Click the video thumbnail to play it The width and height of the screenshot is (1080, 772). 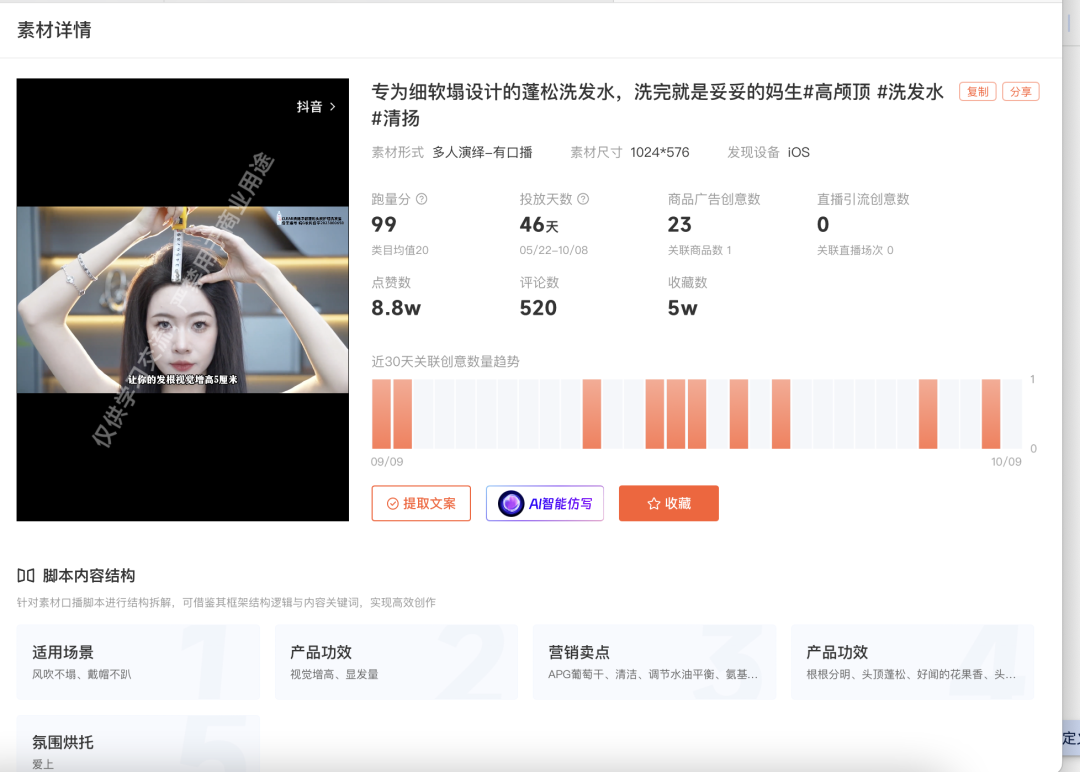pyautogui.click(x=183, y=300)
